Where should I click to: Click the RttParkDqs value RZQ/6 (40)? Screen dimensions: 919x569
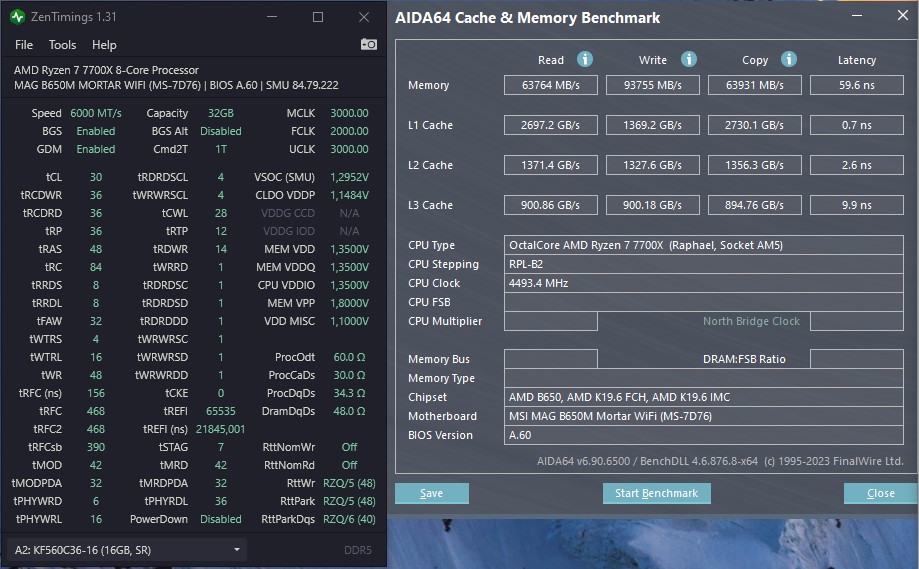[x=349, y=519]
